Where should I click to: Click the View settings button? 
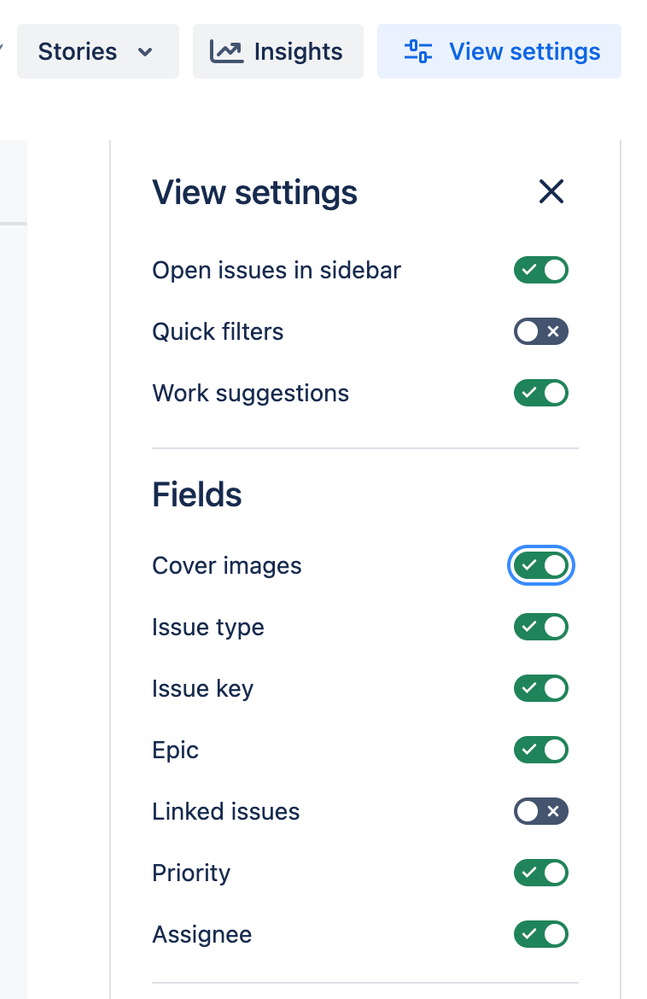click(499, 52)
